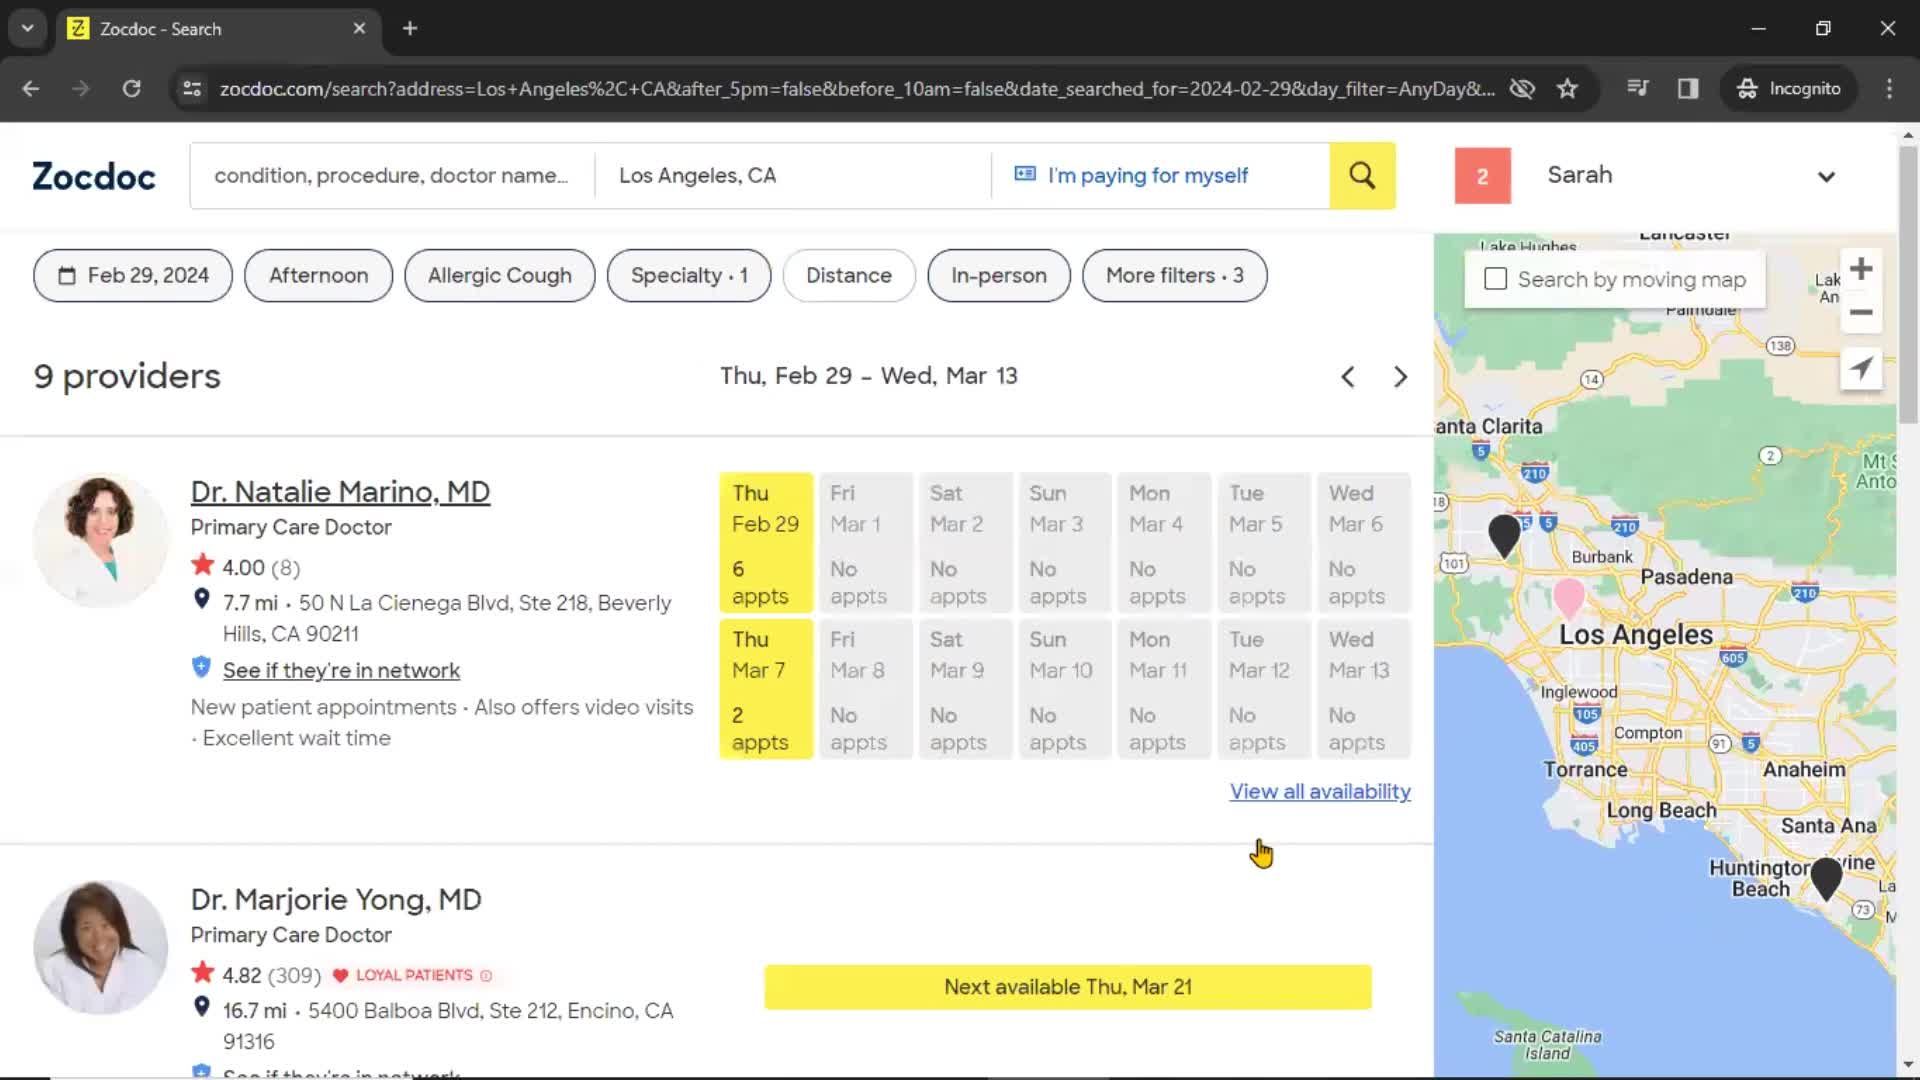Open the browser side panel
Screen dimensions: 1920x1080
[x=1688, y=88]
